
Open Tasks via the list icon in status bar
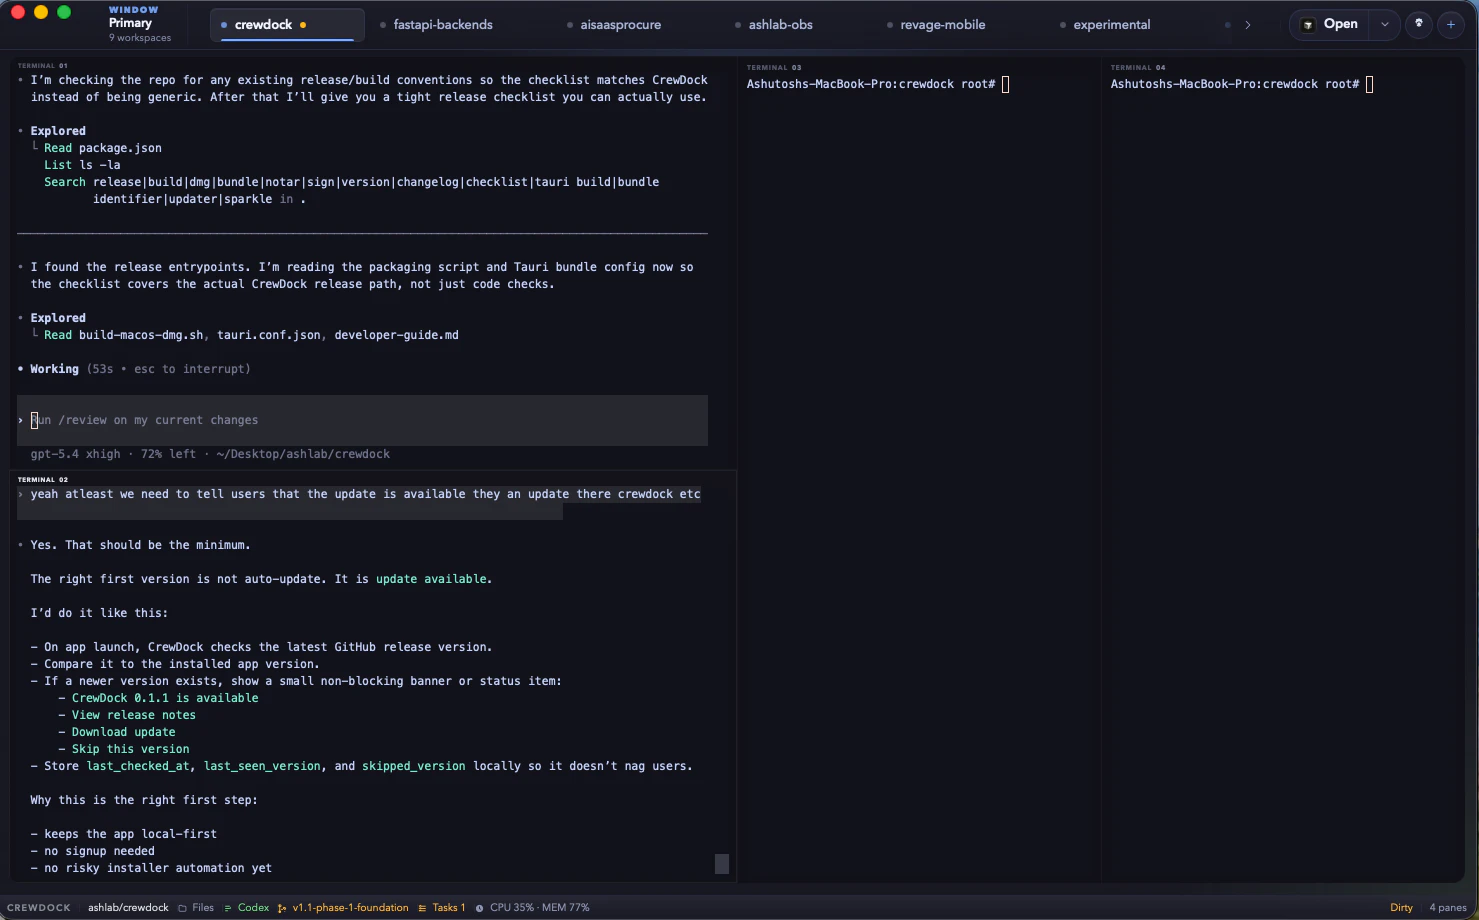422,907
